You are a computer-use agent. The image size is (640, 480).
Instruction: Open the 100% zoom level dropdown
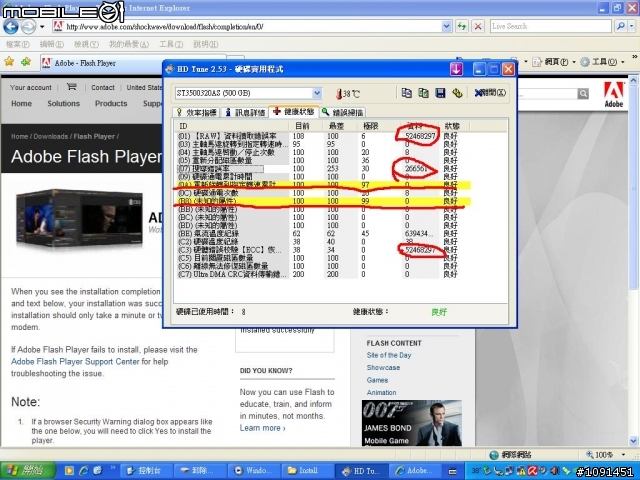[623, 454]
